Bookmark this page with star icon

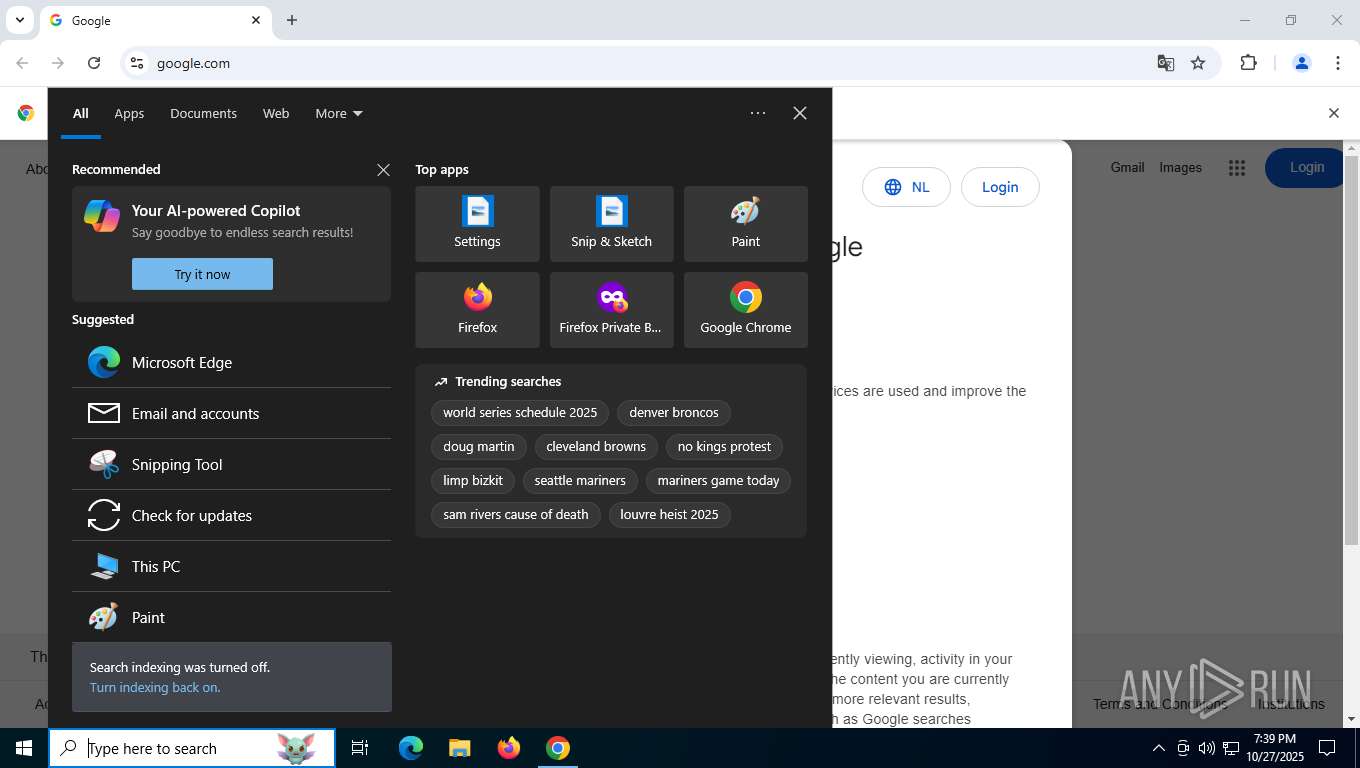(x=1198, y=63)
